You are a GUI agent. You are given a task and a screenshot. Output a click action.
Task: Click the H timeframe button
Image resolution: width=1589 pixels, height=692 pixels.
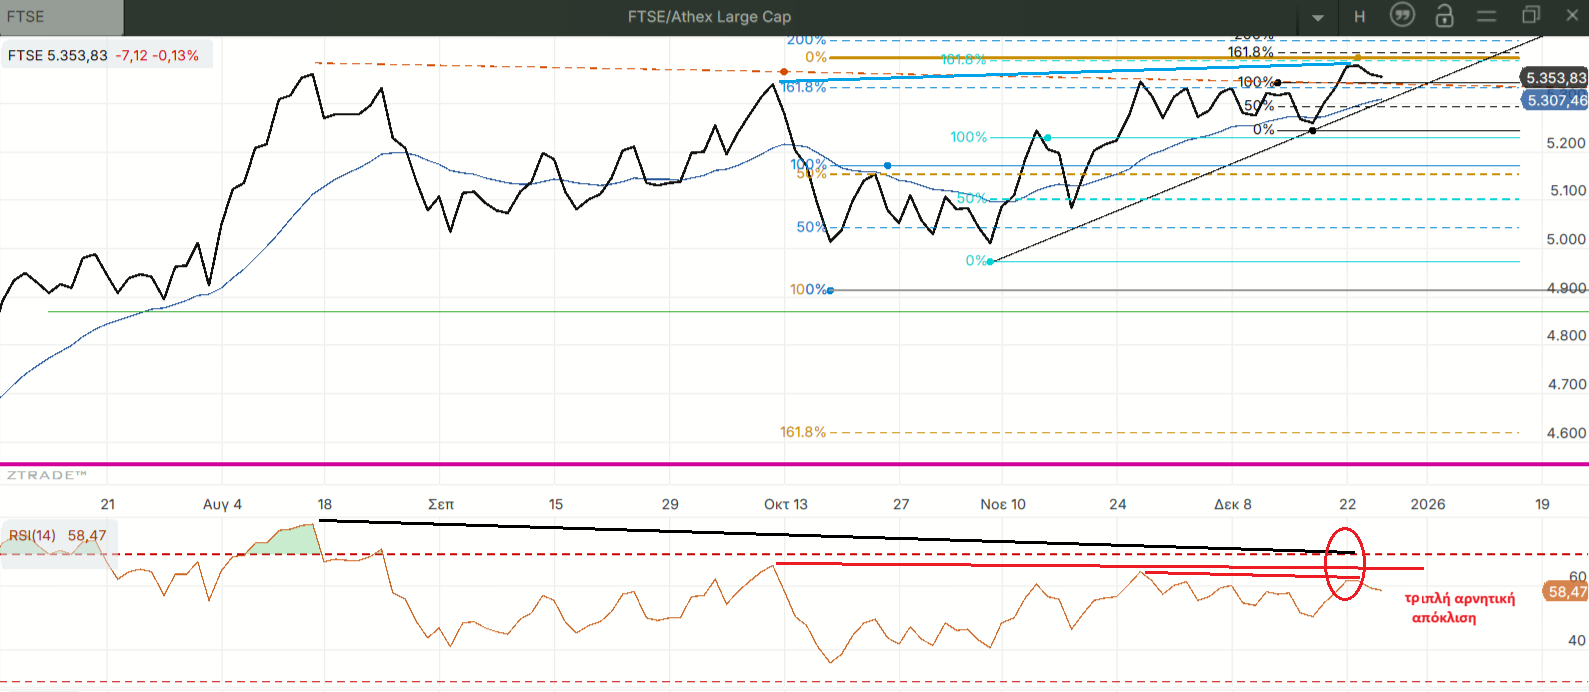coord(1359,17)
